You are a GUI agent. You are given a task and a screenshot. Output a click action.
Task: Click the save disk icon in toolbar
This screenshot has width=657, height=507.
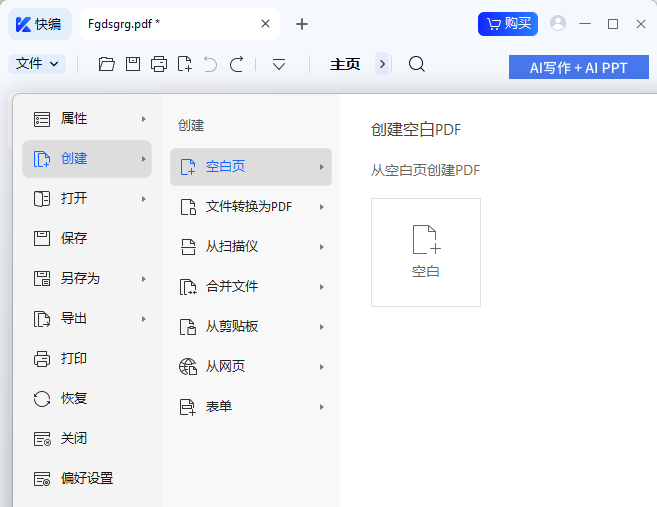(x=133, y=64)
